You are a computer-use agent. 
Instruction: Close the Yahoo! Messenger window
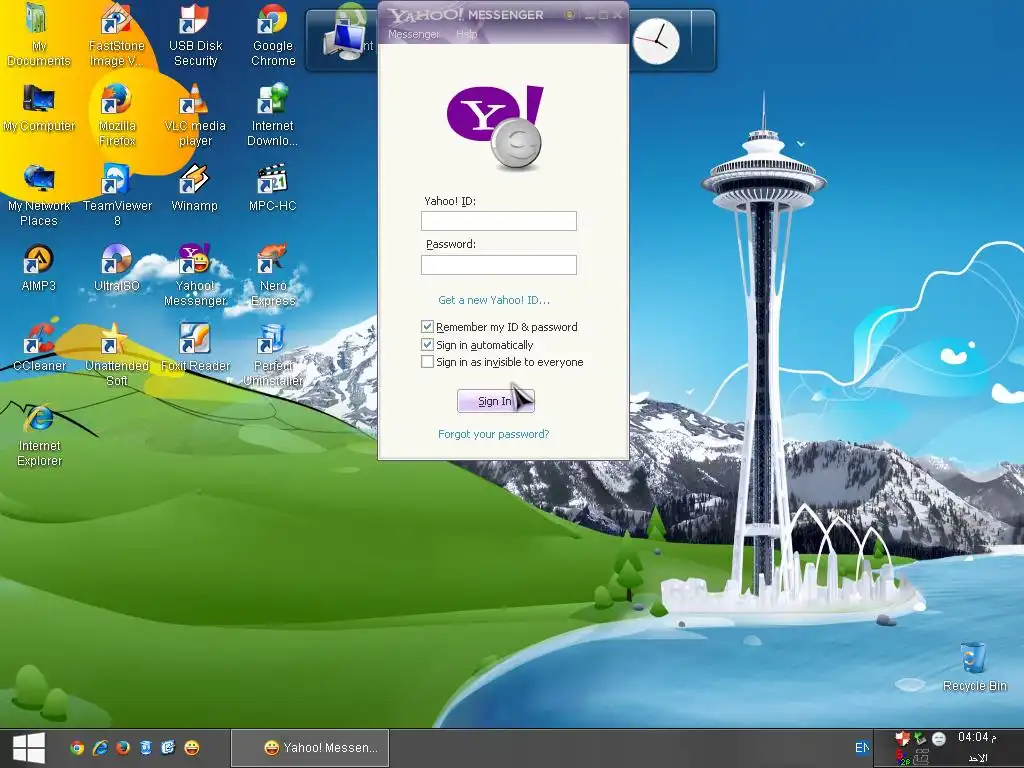coord(618,14)
